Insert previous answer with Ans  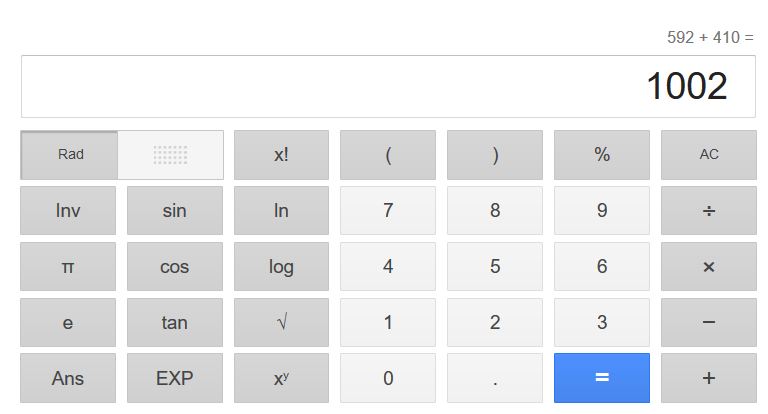point(68,379)
